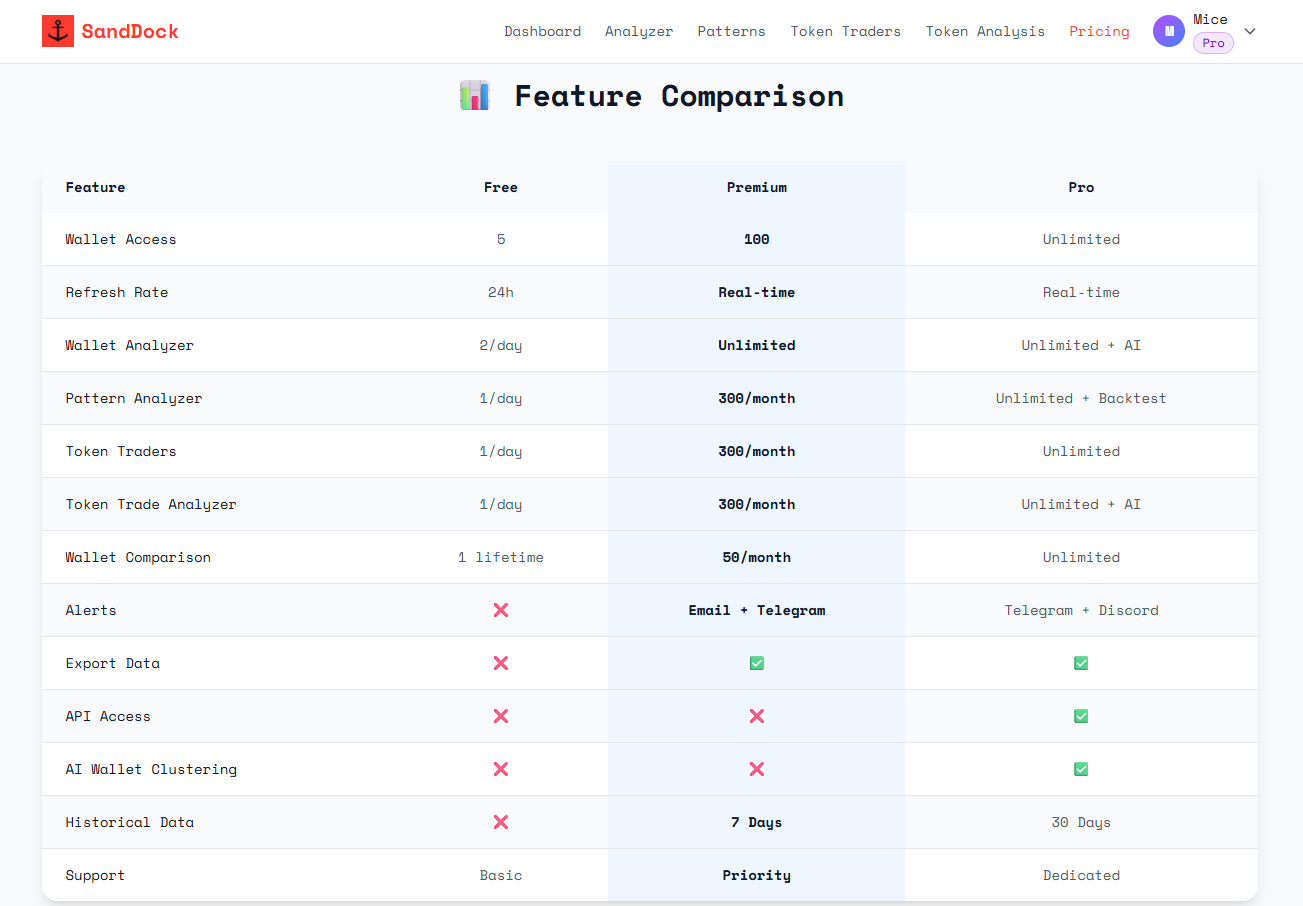Click the Refresh Rate row label
This screenshot has width=1303, height=906.
click(x=117, y=292)
